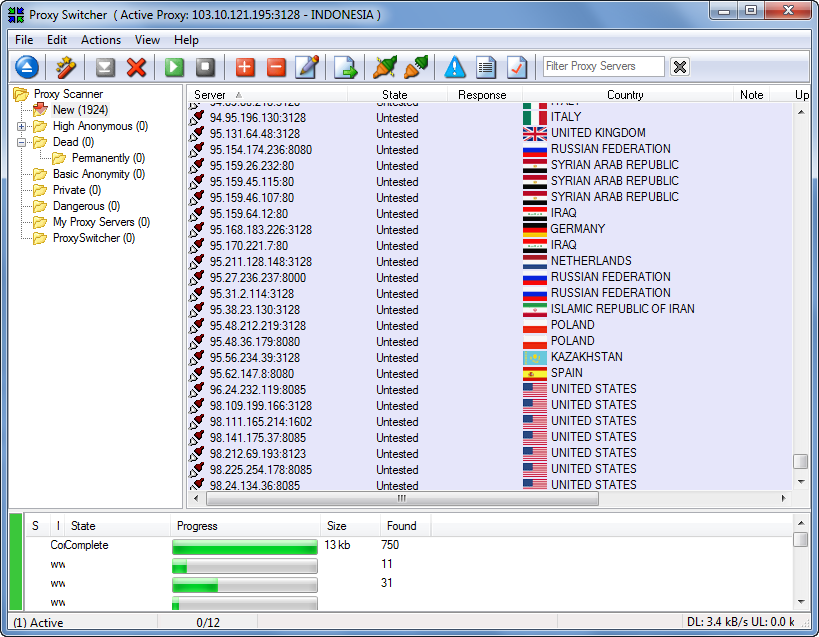Screen dimensions: 819x637
Task: Open the magic wand wizard icon
Action: coord(66,67)
